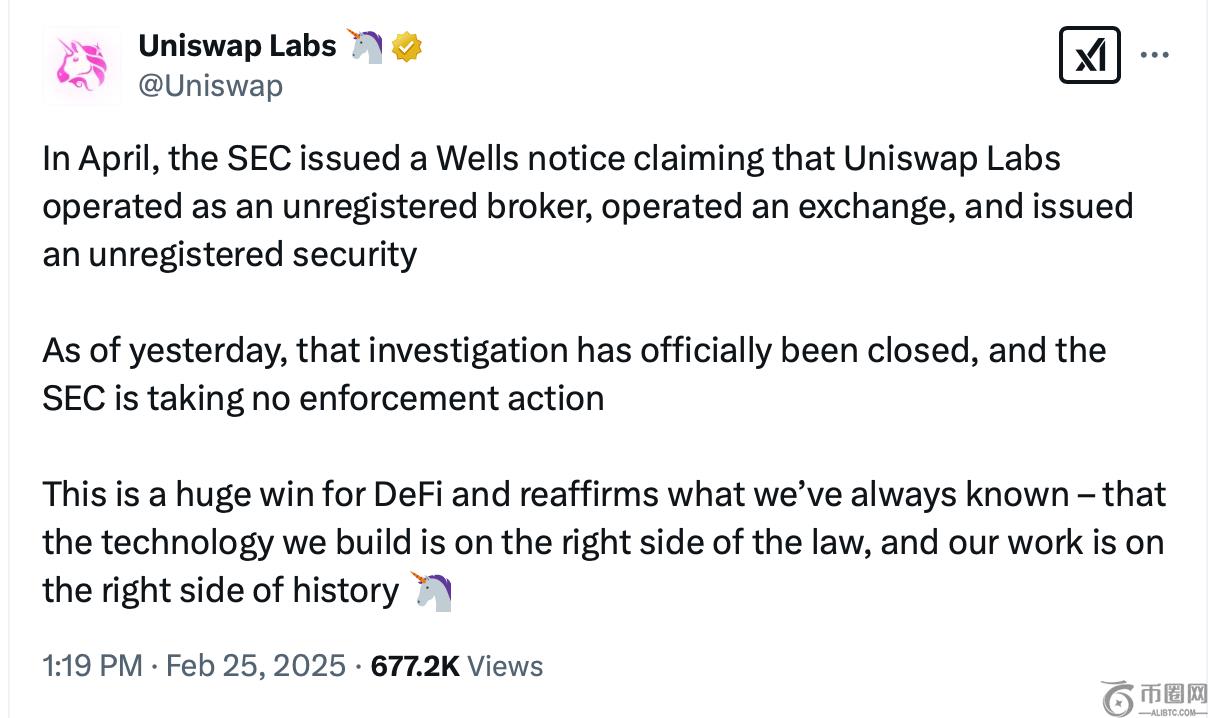The height and width of the screenshot is (718, 1208).
Task: Click the Uniswap Labs display name
Action: (x=237, y=45)
